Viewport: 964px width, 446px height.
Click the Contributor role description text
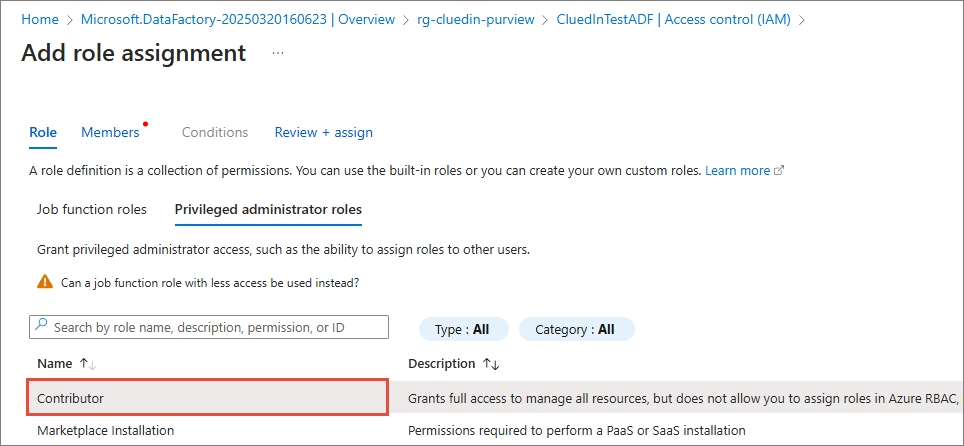[x=684, y=398]
